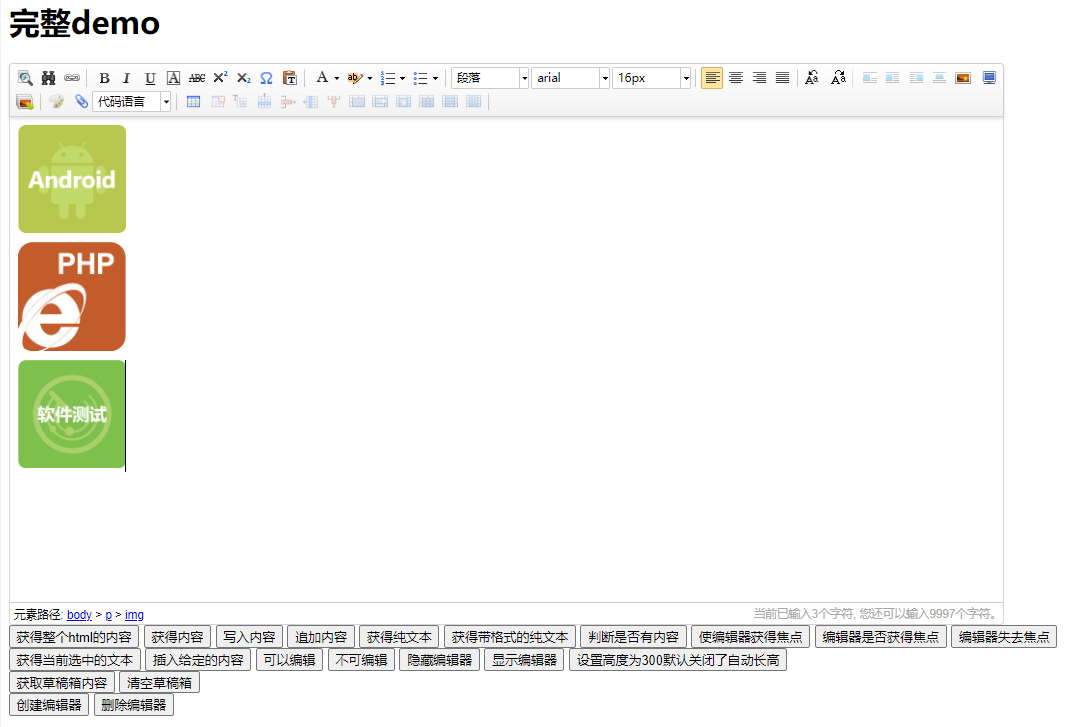Expand the ordered list style arrow
The height and width of the screenshot is (727, 1074).
click(402, 79)
